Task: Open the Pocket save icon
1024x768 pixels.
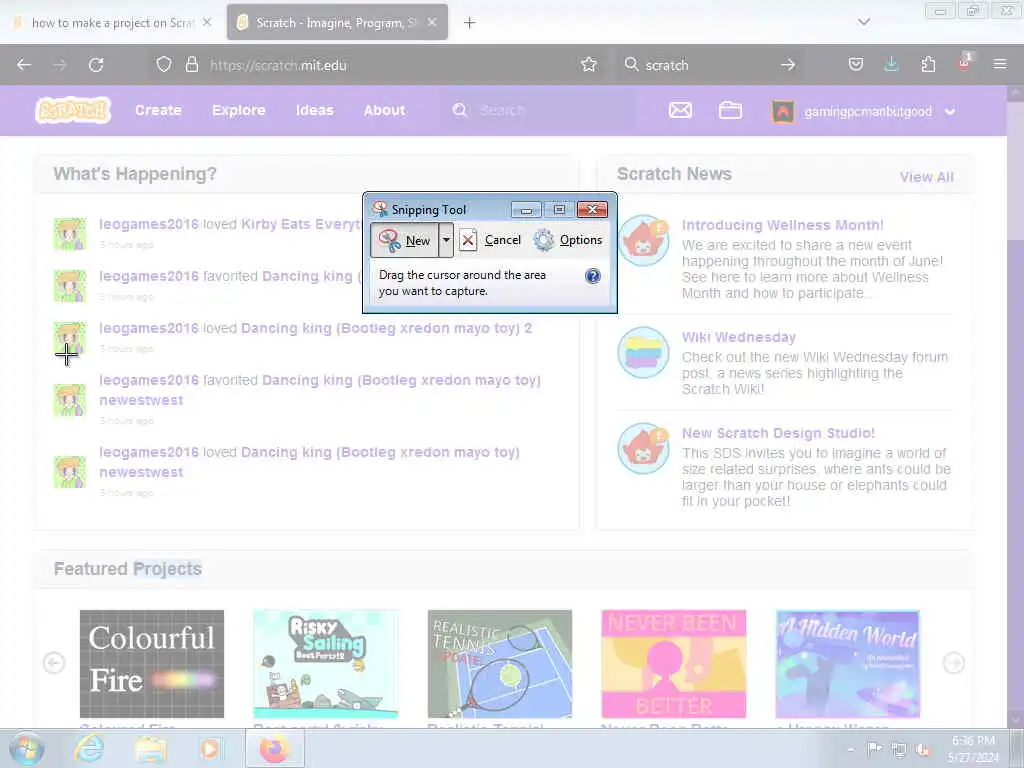Action: (x=856, y=65)
